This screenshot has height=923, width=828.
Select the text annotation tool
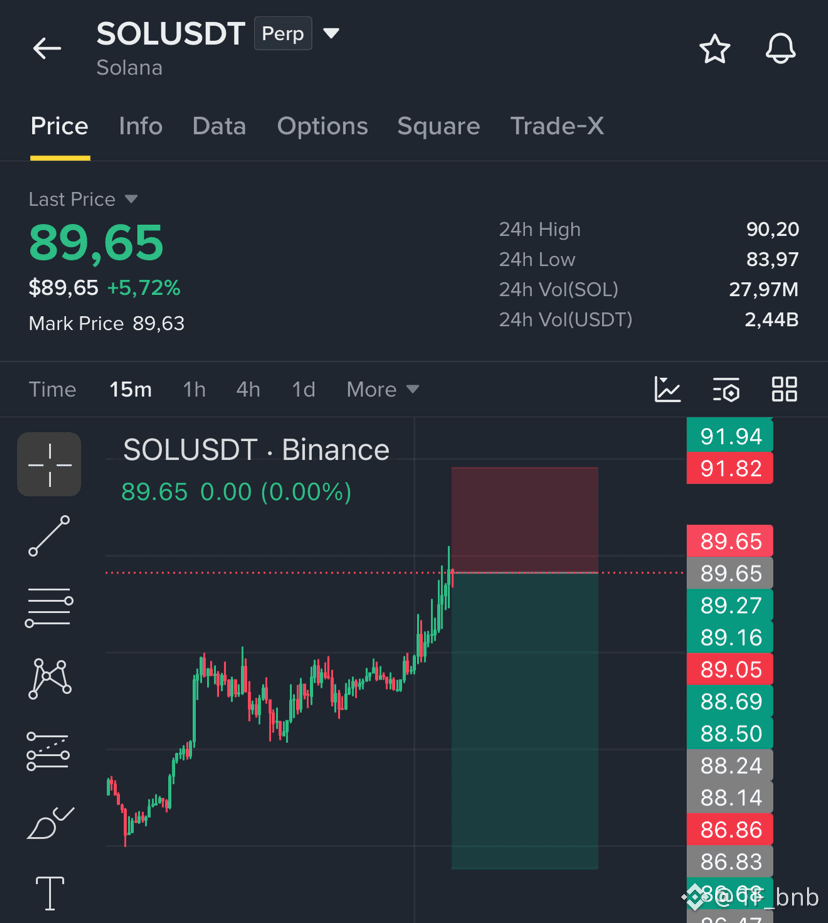(x=50, y=893)
